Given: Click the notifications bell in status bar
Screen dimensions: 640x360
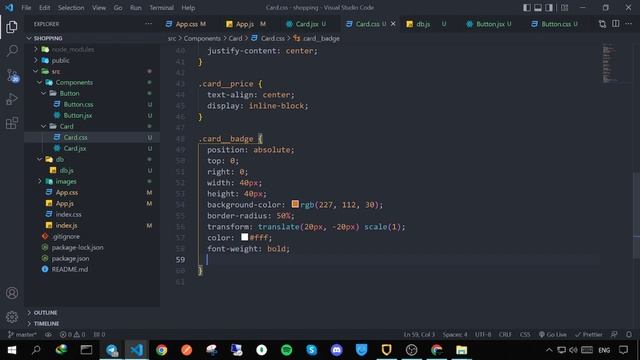Looking at the screenshot, I should pos(629,334).
